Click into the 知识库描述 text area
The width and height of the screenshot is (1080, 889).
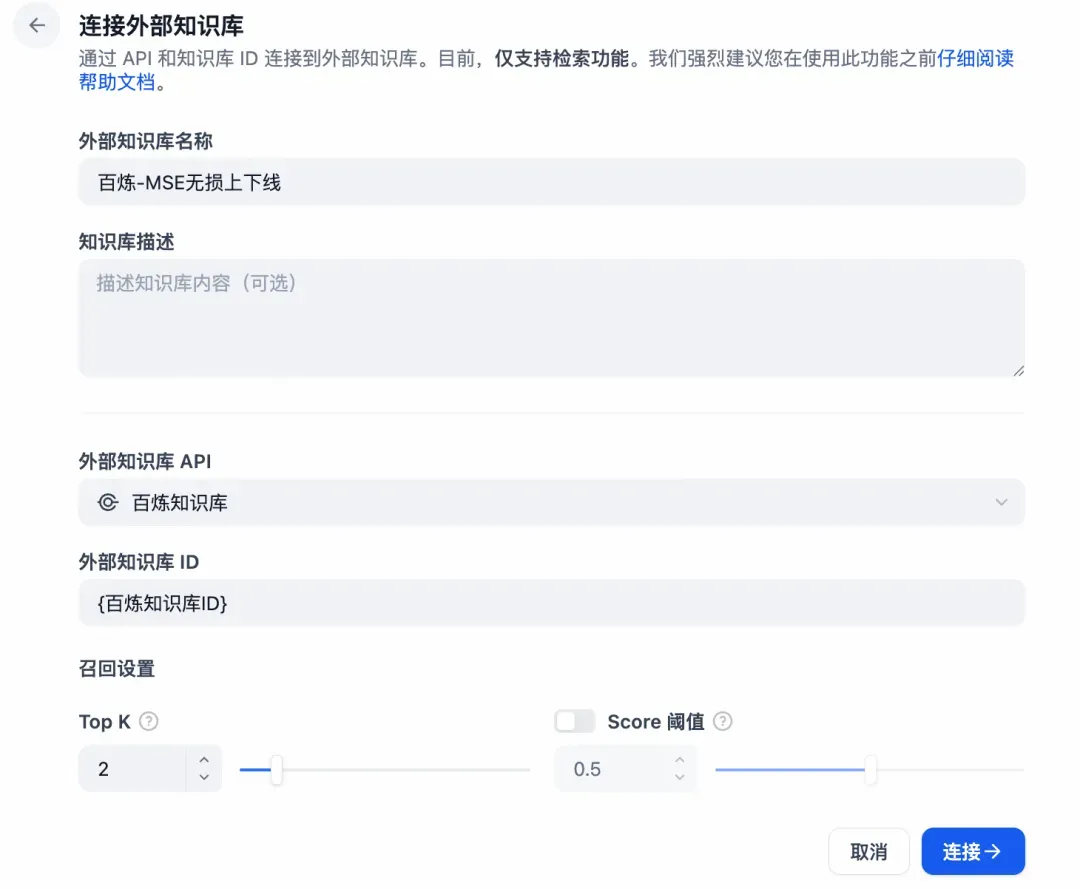coord(552,318)
